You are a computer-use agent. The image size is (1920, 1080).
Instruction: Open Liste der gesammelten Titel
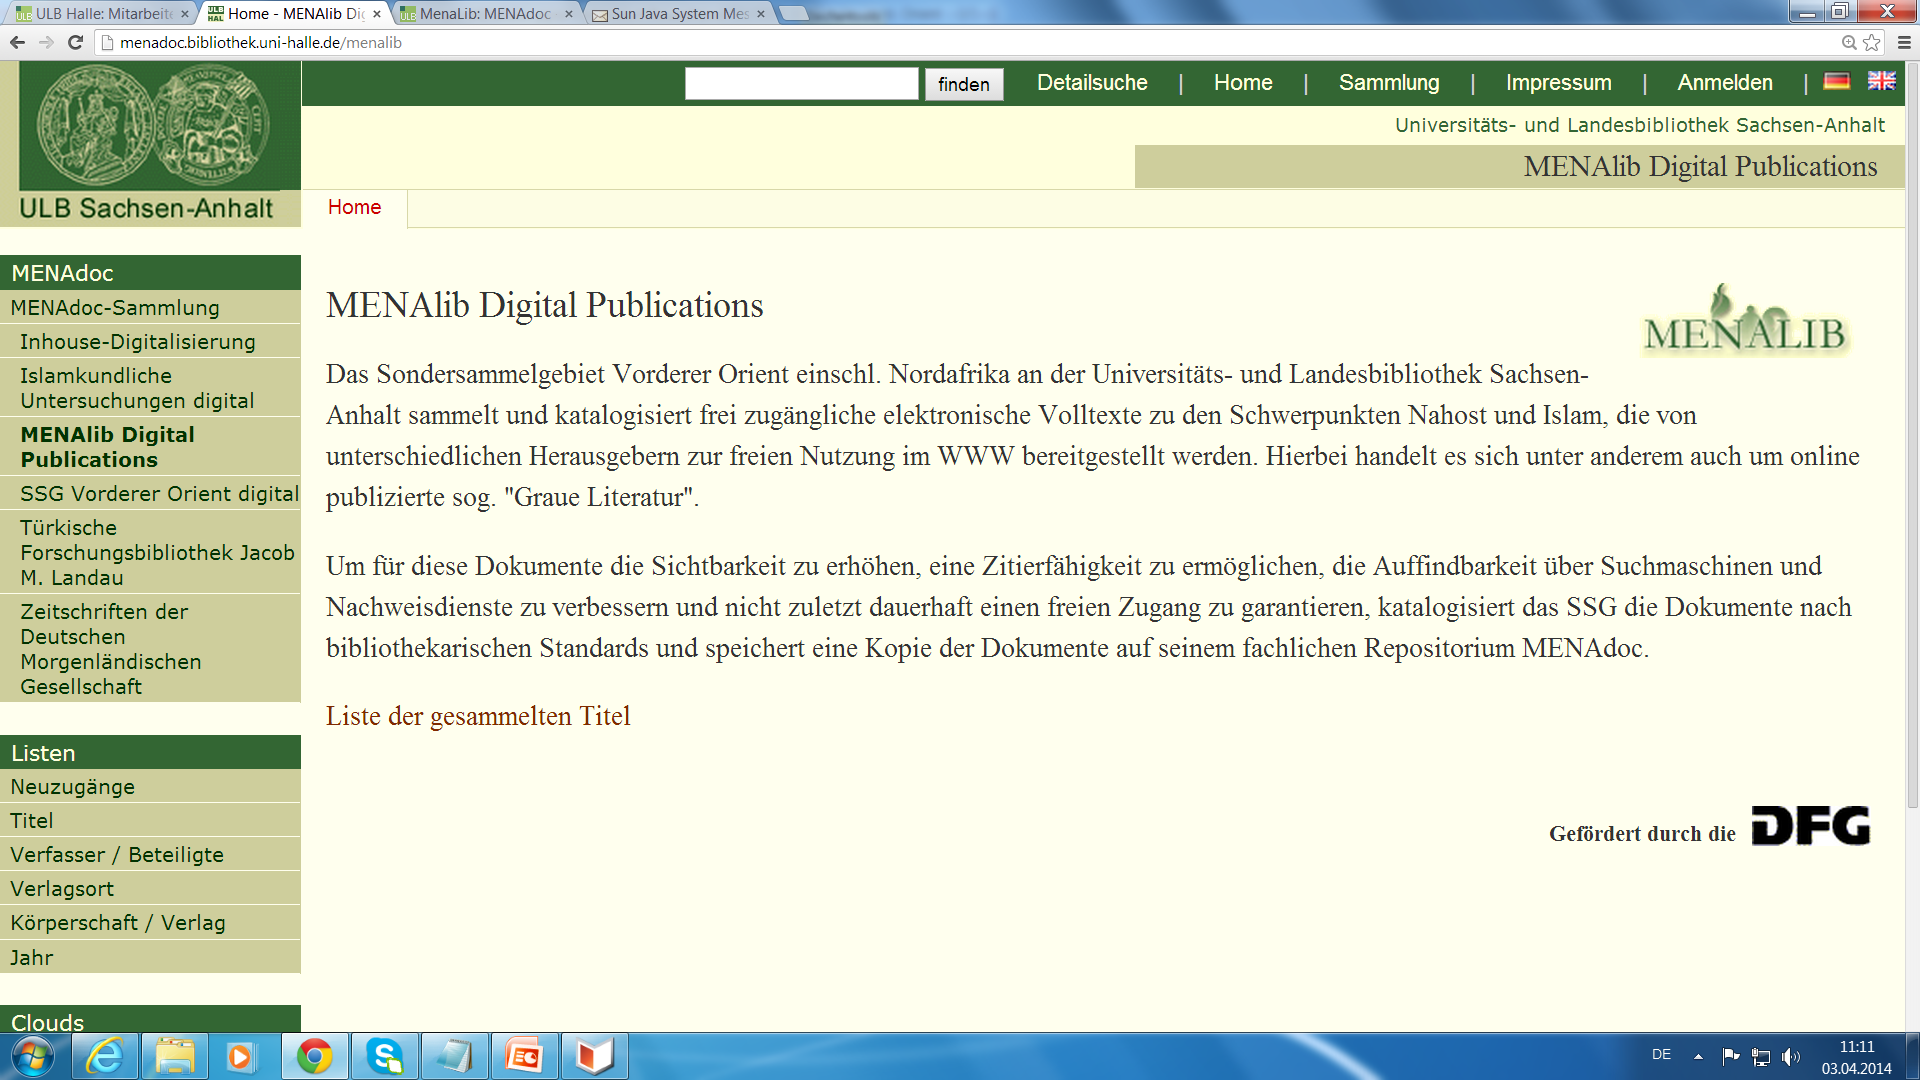click(478, 716)
